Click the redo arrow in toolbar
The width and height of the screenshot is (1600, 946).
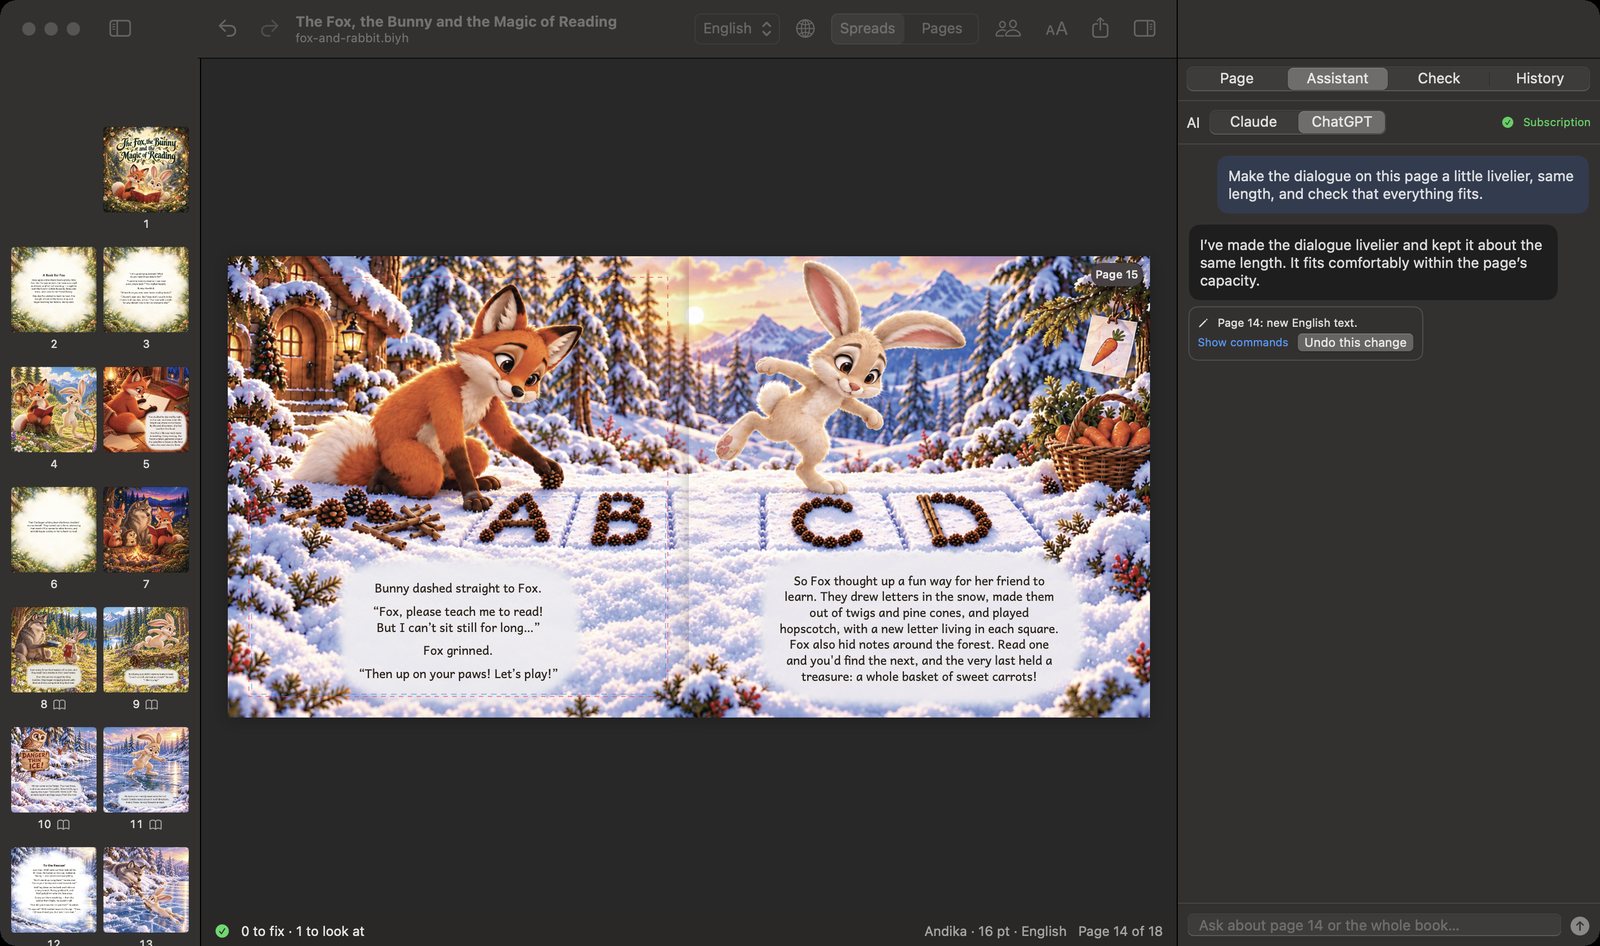click(x=269, y=28)
